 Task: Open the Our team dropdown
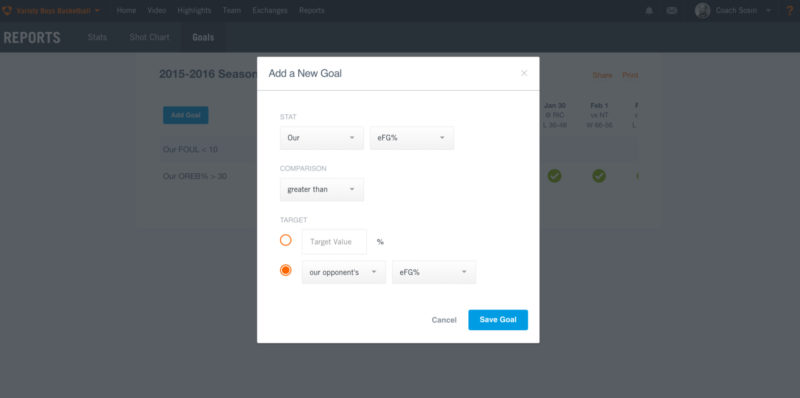[322, 138]
